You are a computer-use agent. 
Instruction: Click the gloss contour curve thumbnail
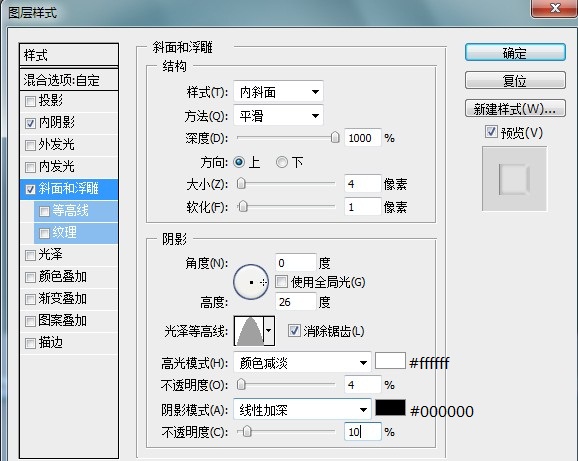click(x=250, y=331)
